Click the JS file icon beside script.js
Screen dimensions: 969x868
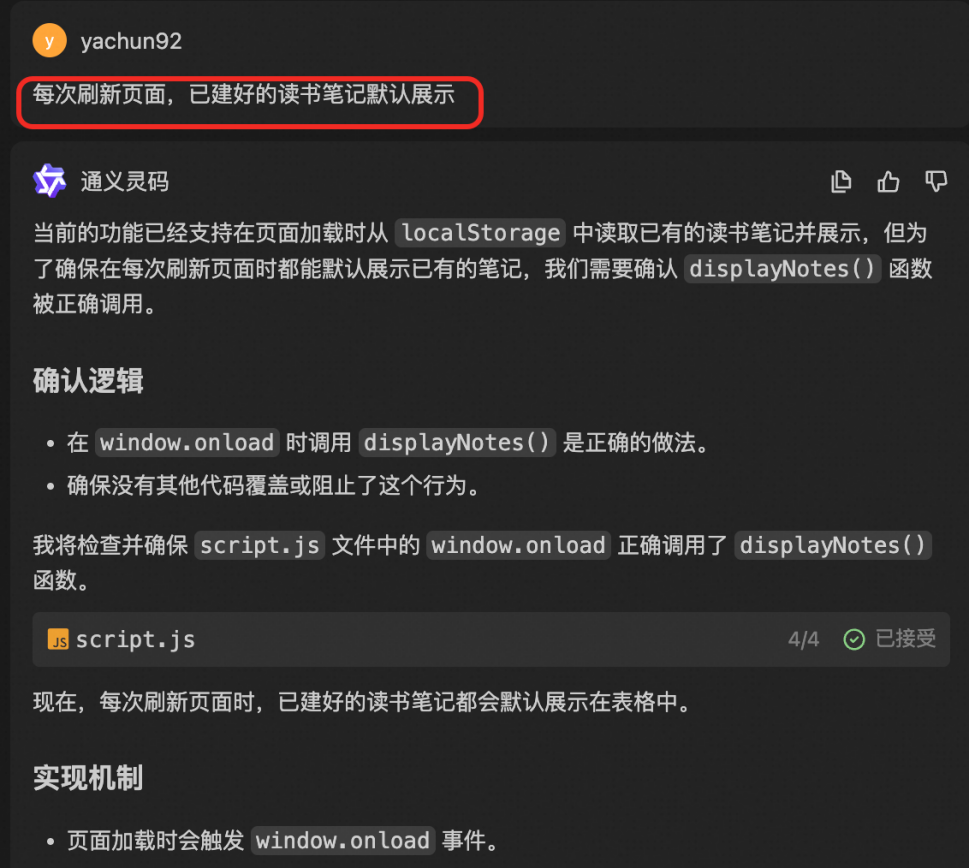pyautogui.click(x=58, y=639)
